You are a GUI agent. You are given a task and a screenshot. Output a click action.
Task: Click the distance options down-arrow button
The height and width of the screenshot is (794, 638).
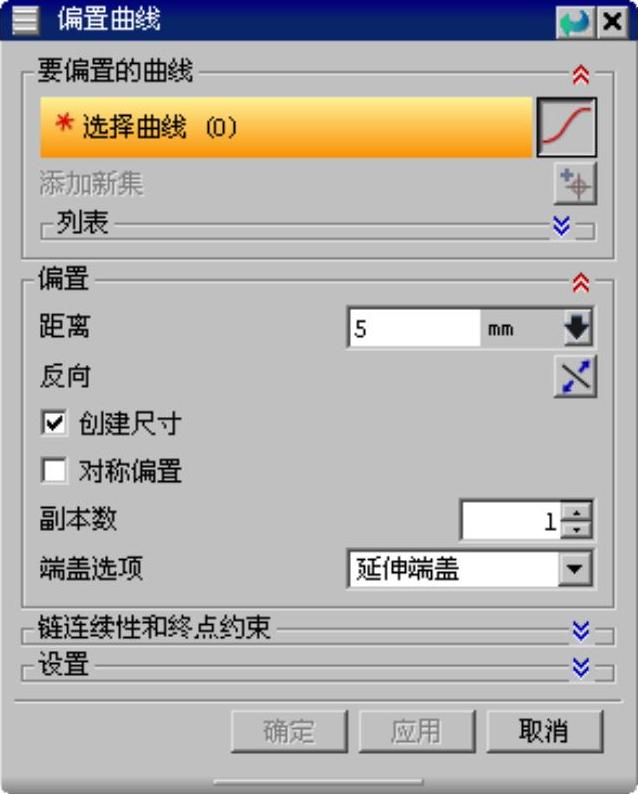pyautogui.click(x=578, y=328)
